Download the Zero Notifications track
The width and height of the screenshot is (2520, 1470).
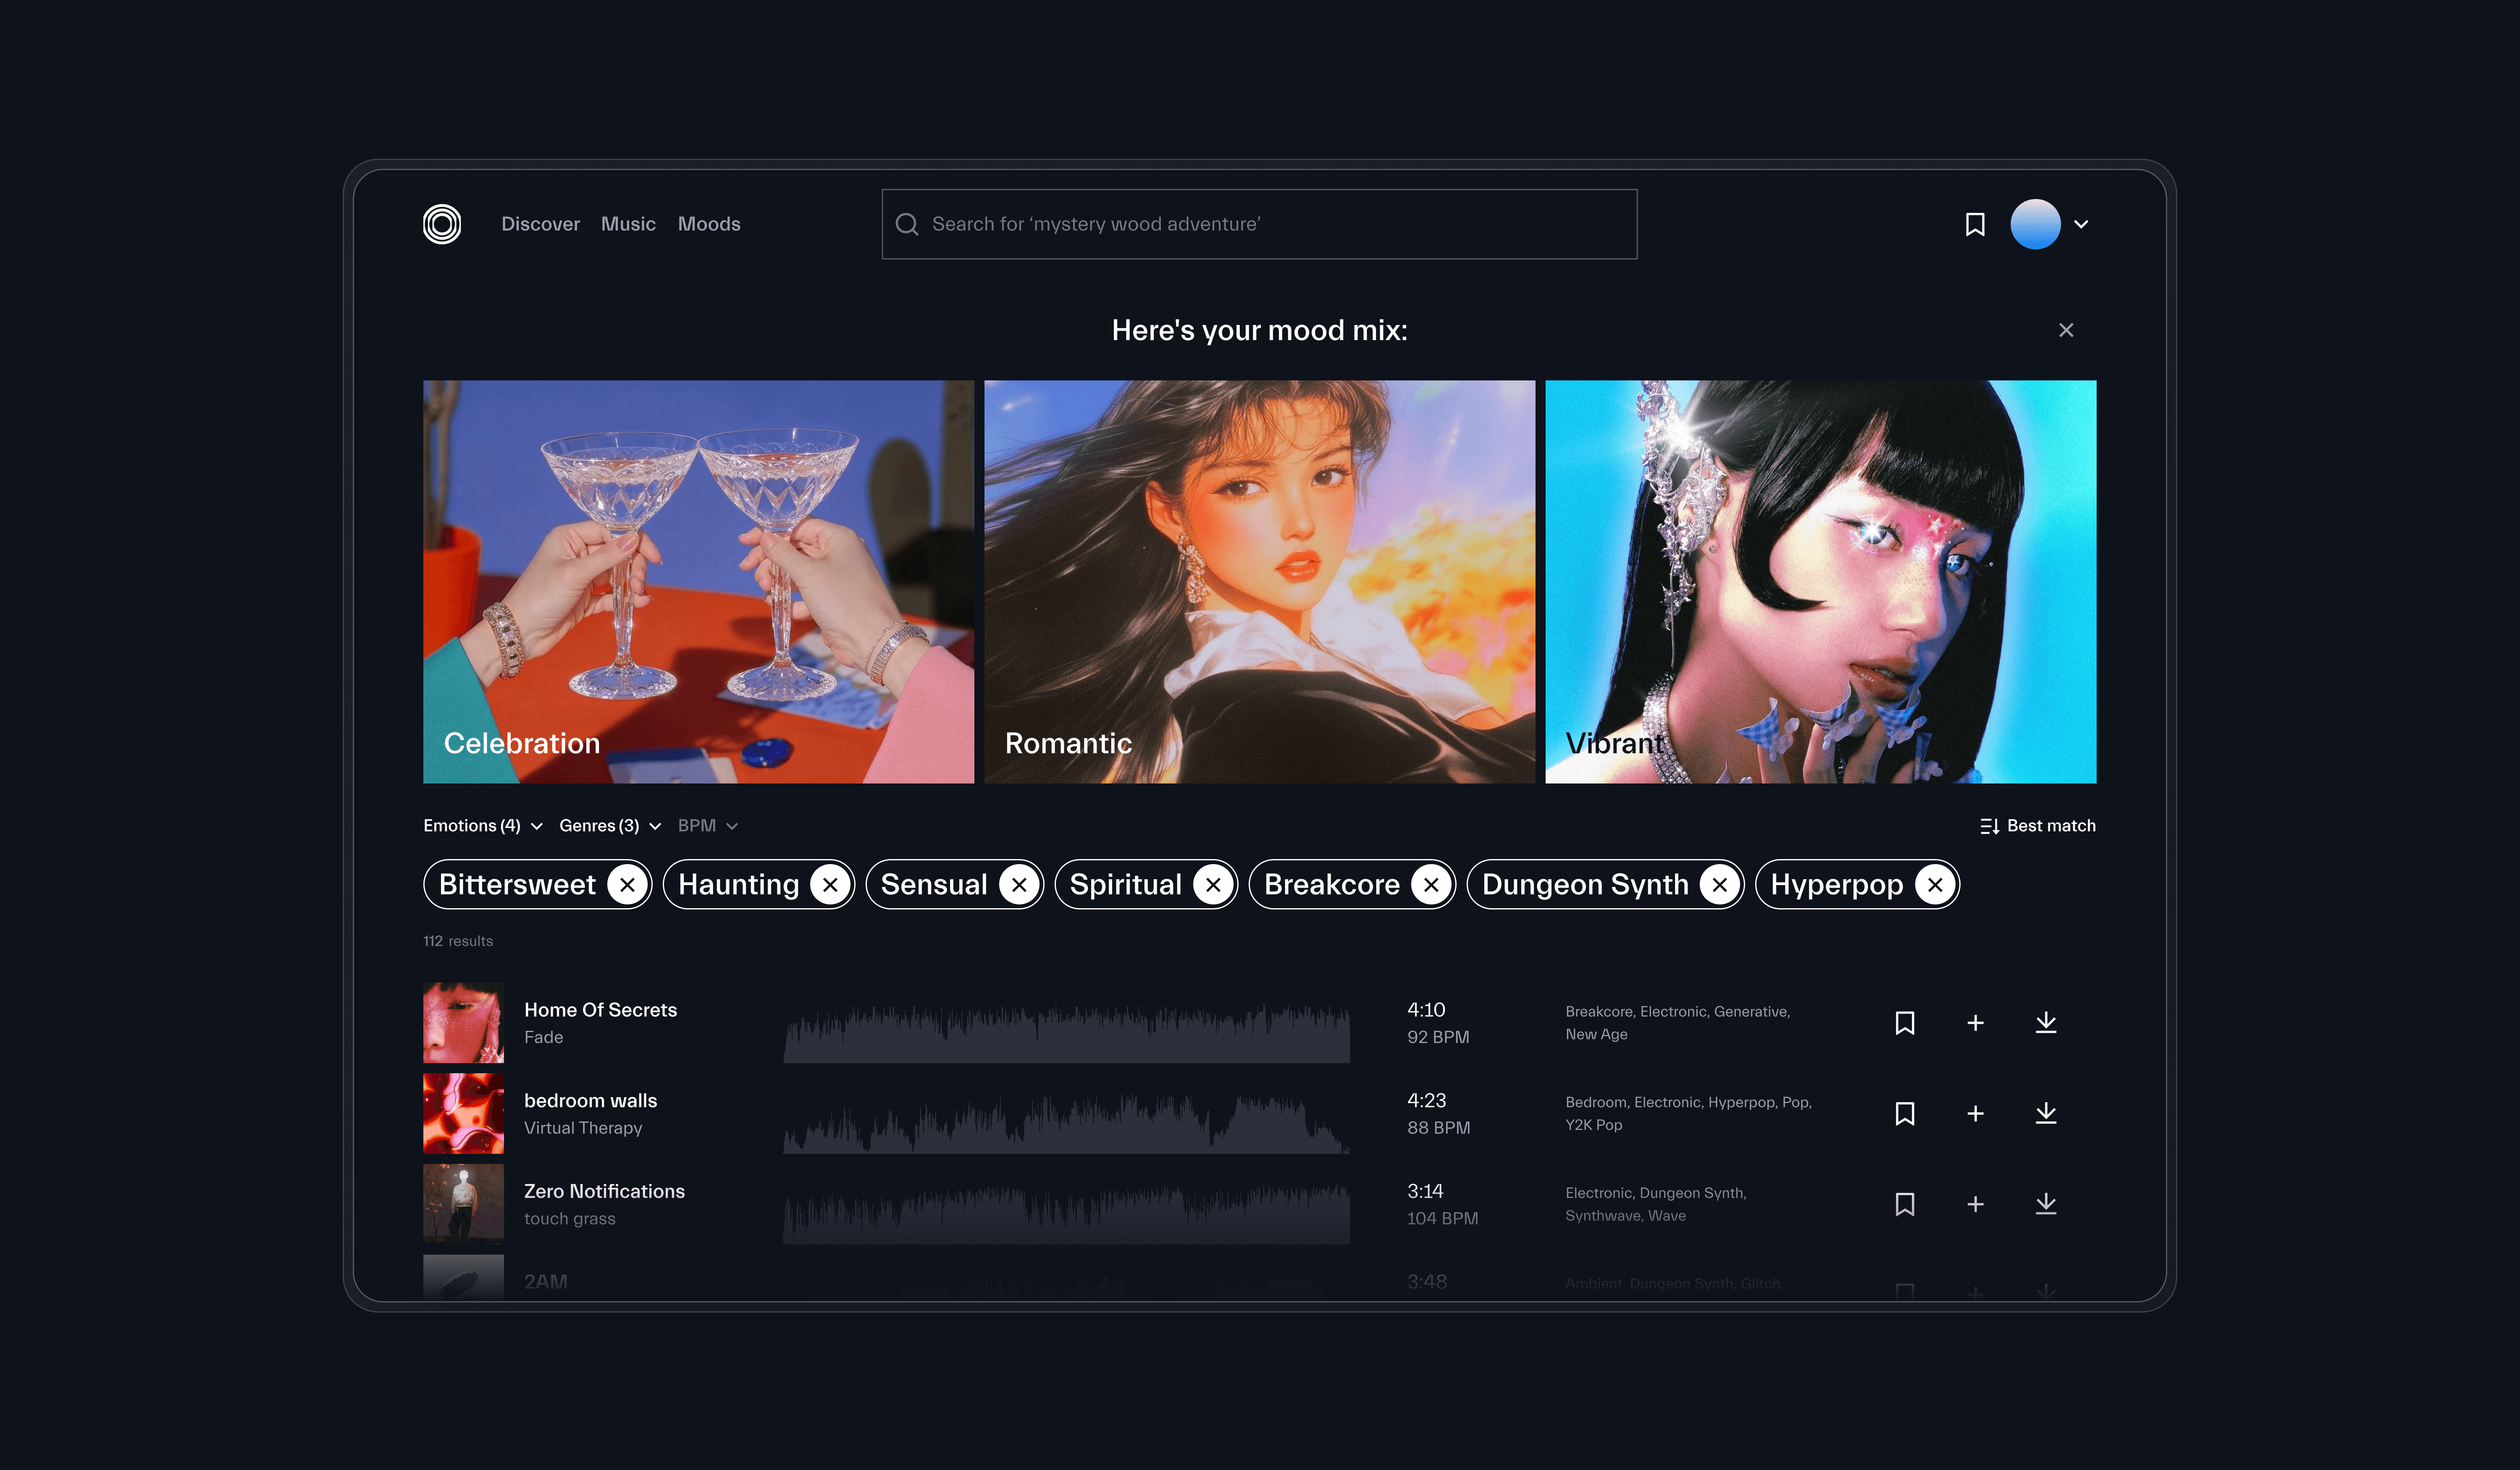tap(2045, 1204)
